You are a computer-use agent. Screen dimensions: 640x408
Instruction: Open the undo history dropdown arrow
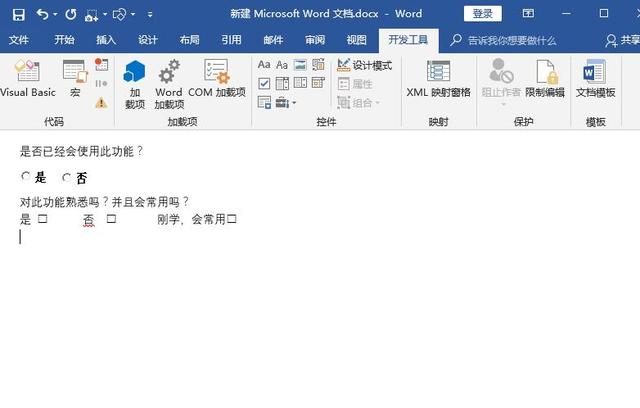[55, 15]
